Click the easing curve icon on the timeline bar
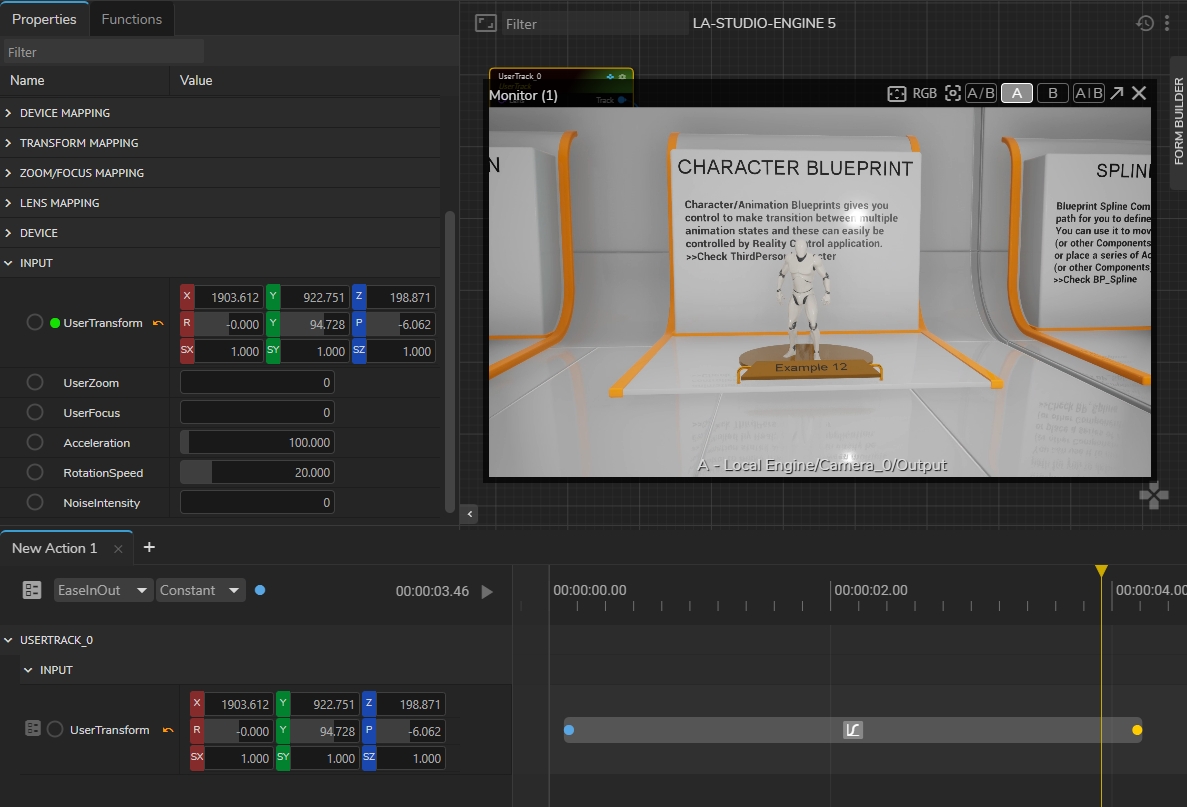The height and width of the screenshot is (807, 1187). [x=852, y=730]
